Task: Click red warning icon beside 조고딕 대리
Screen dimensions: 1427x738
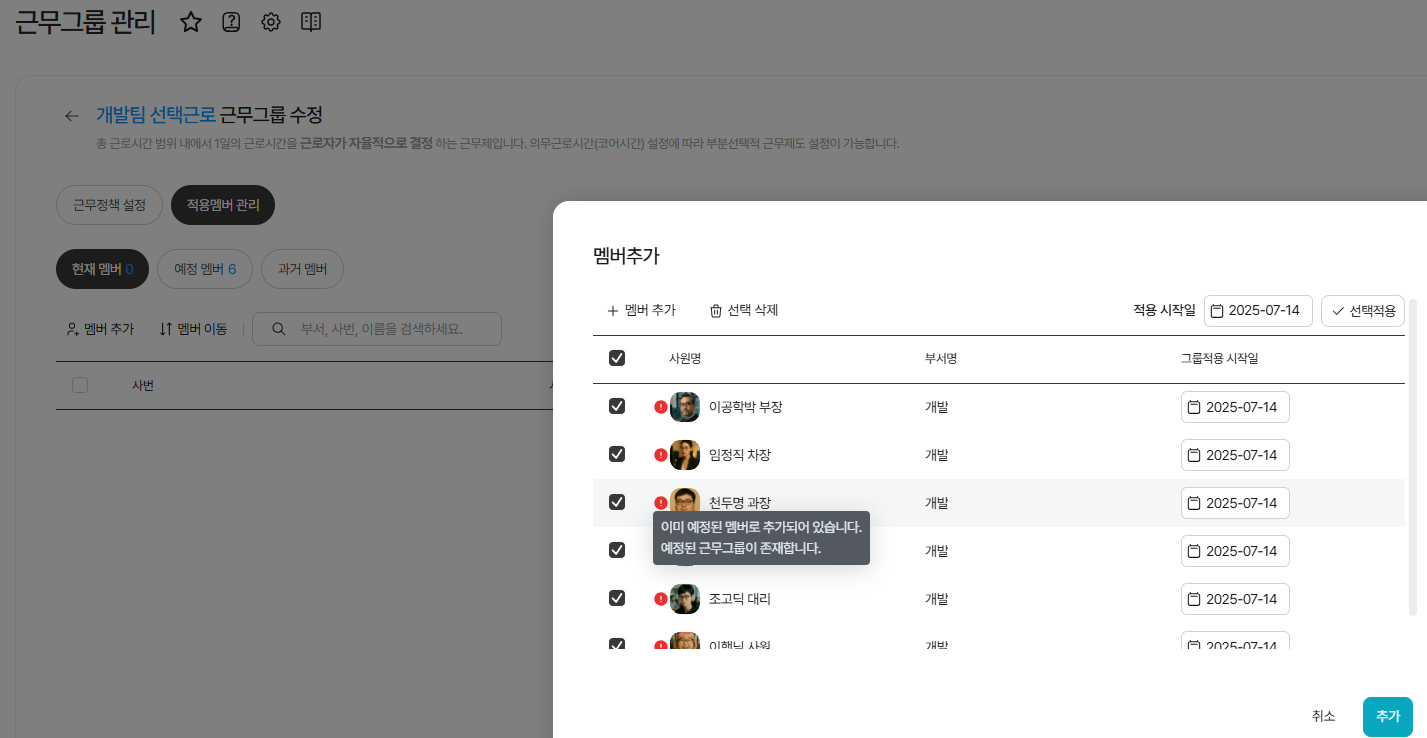Action: click(x=660, y=599)
